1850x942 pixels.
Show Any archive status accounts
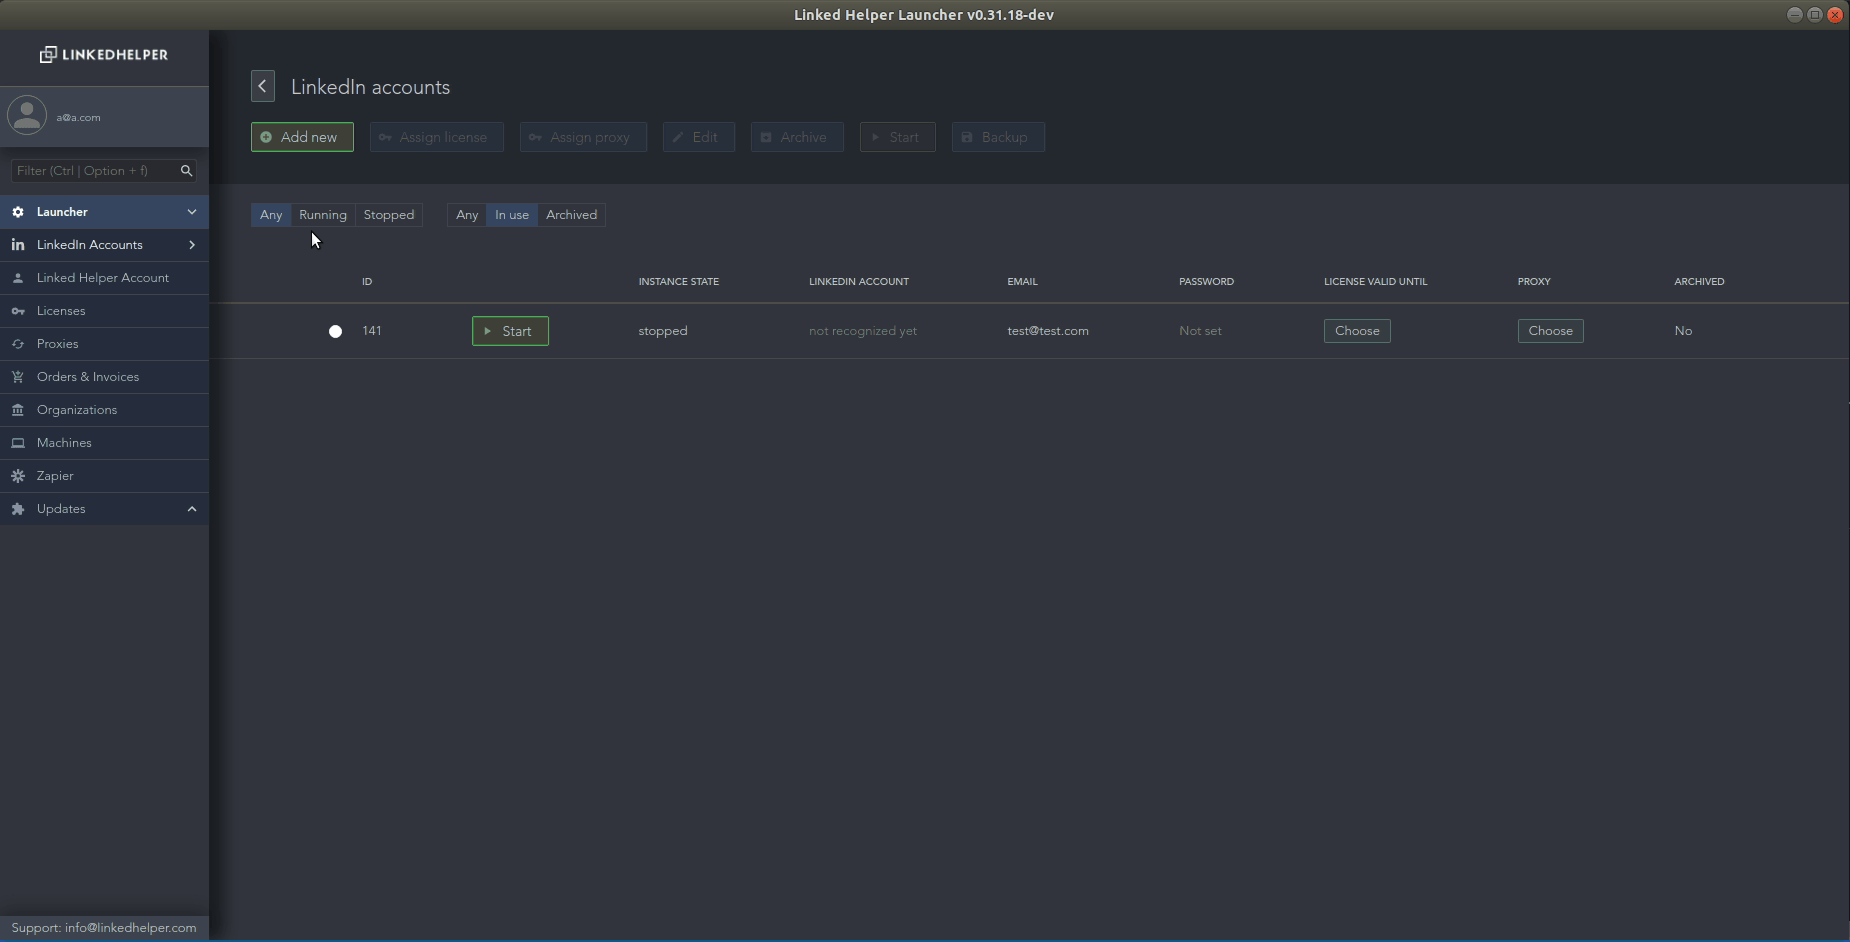pyautogui.click(x=467, y=215)
